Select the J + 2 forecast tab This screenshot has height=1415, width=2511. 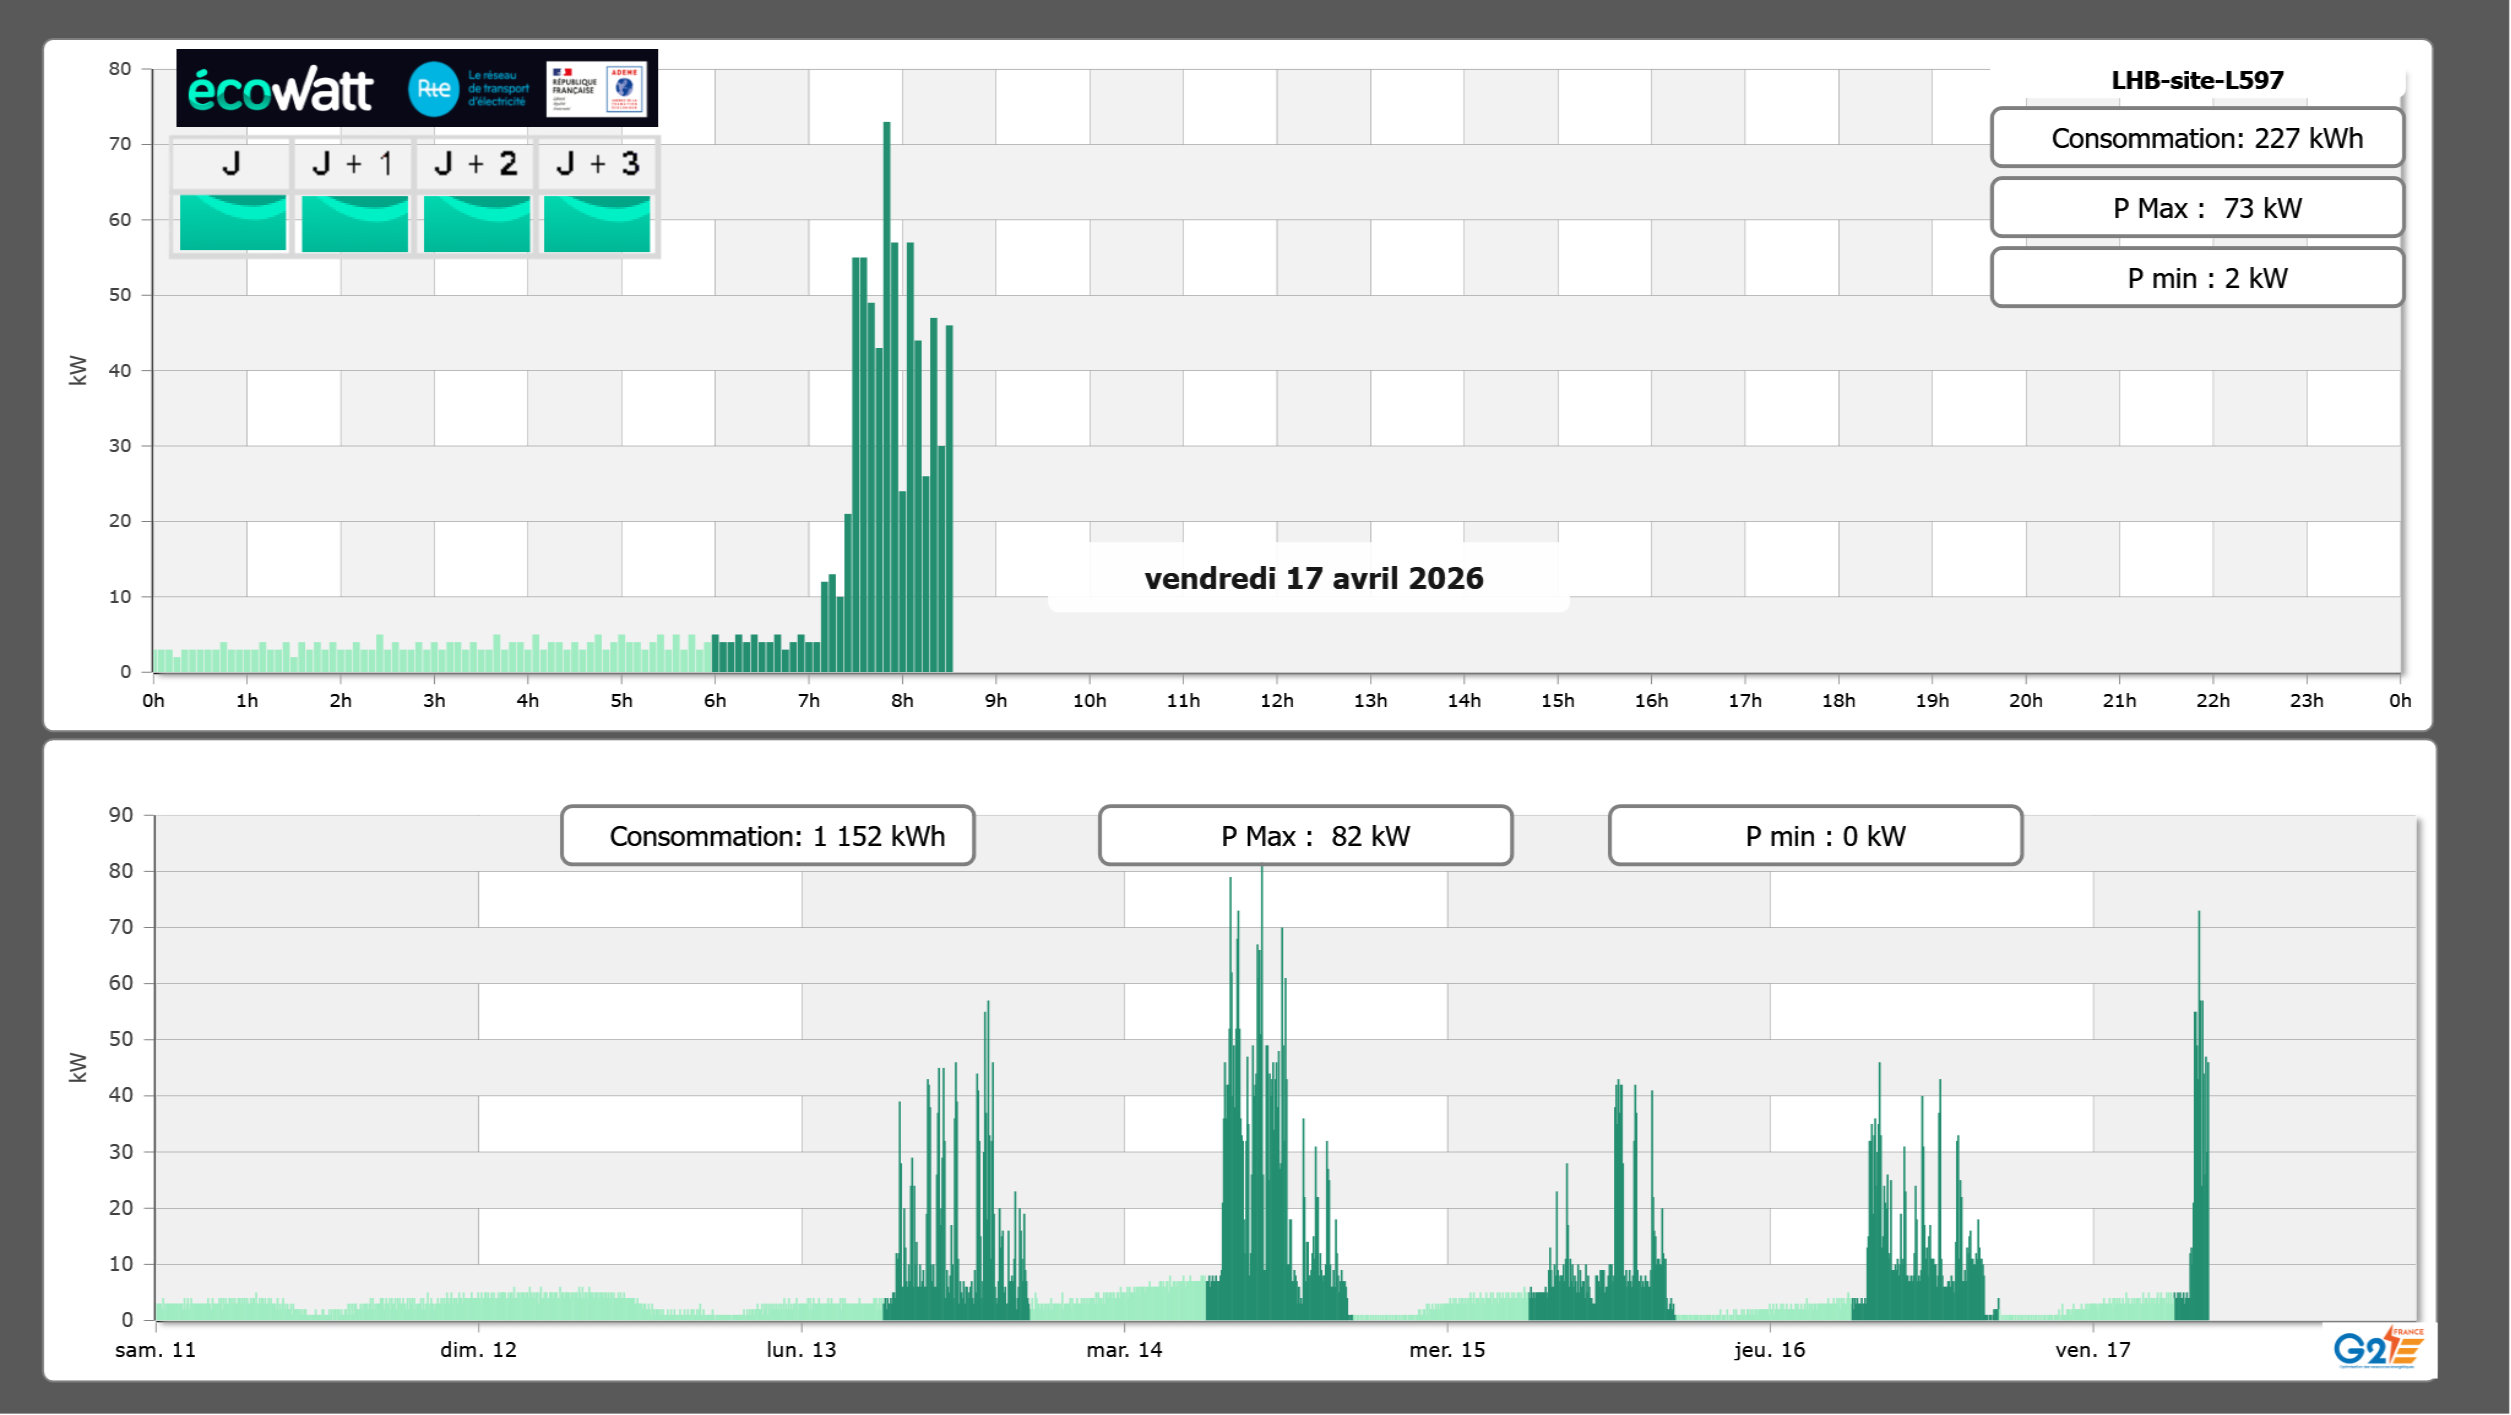click(476, 164)
